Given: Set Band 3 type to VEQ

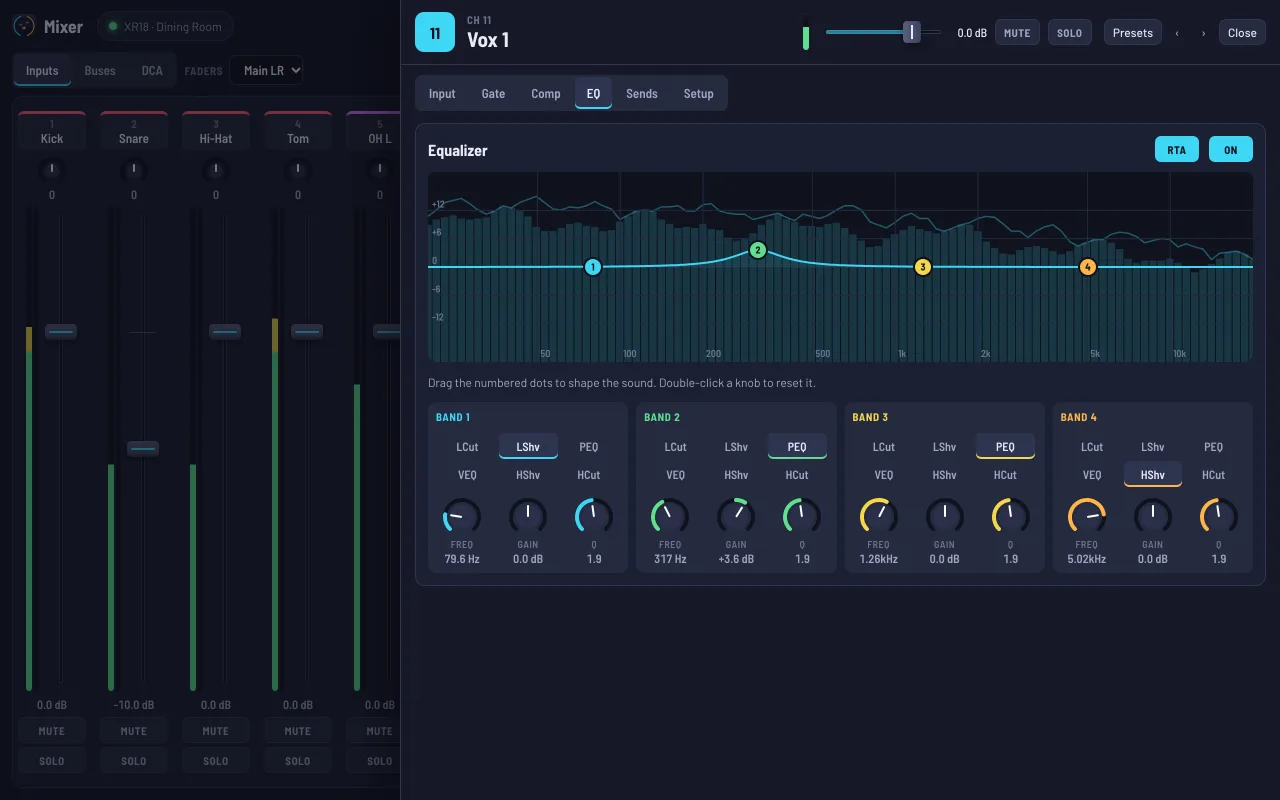Looking at the screenshot, I should pos(884,475).
